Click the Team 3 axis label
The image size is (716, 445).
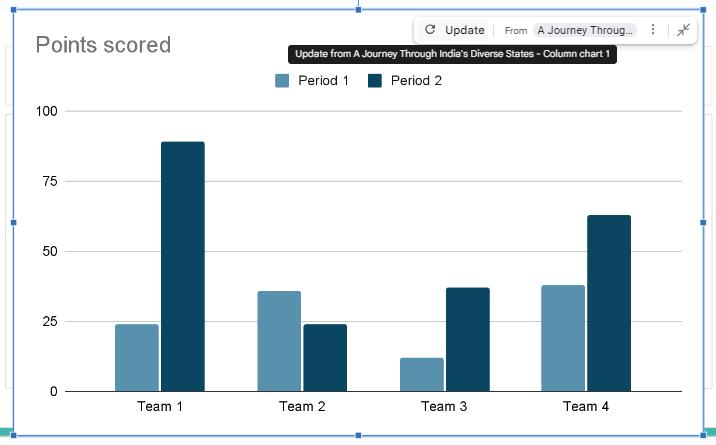tap(444, 406)
